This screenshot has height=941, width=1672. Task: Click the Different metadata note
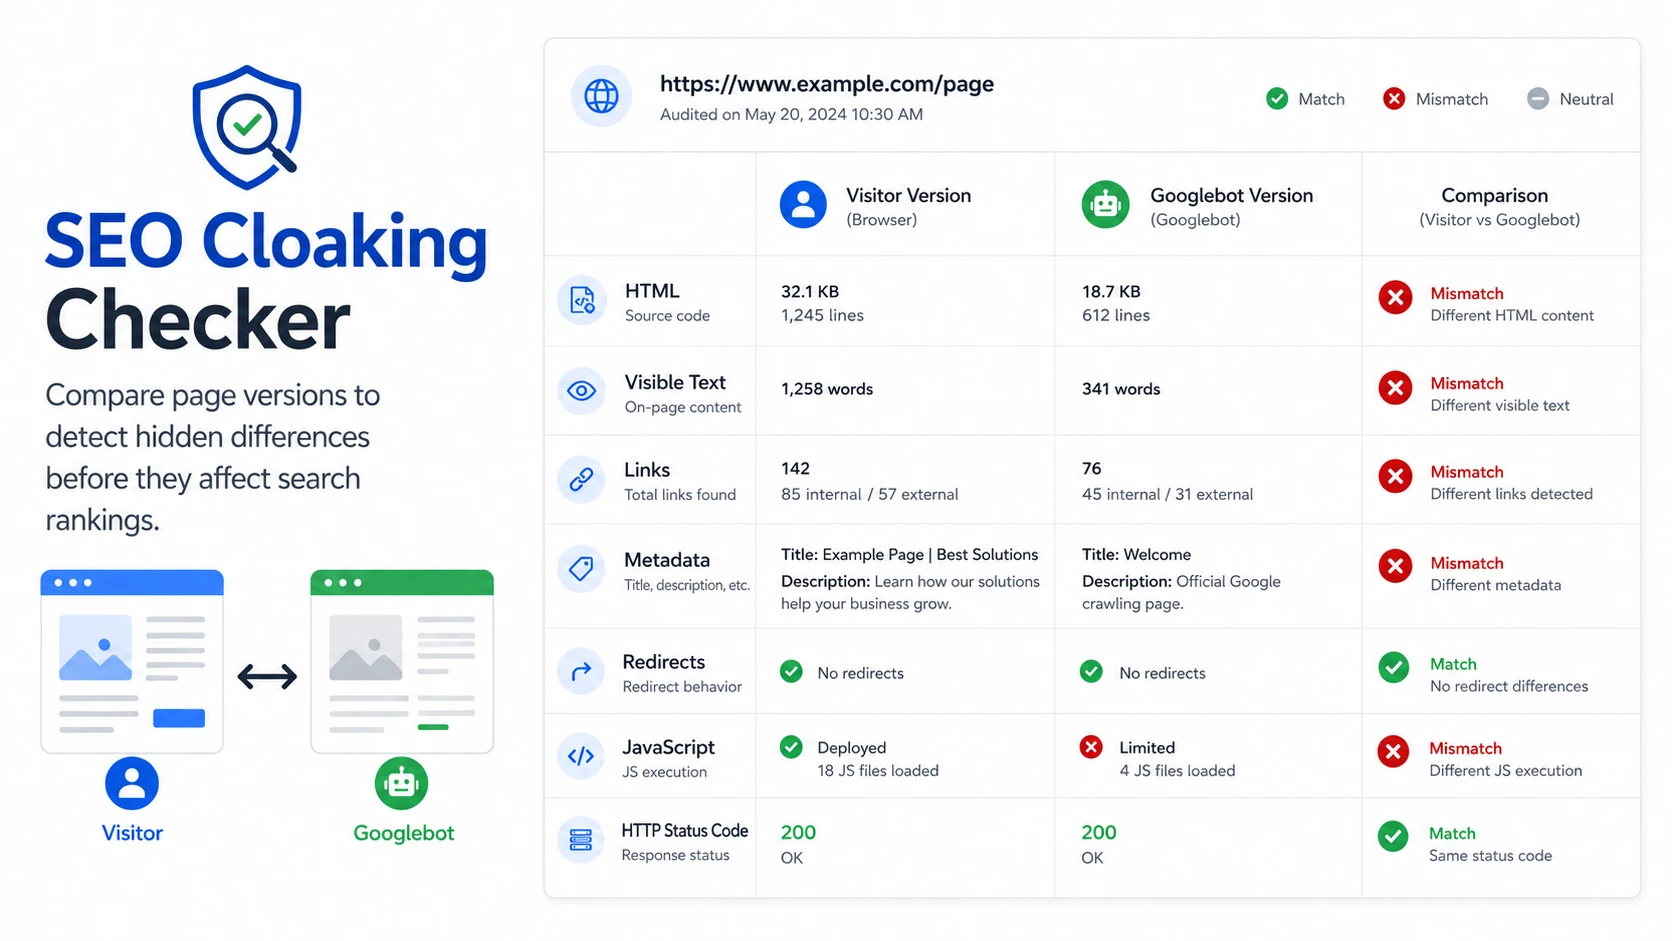[x=1495, y=586]
